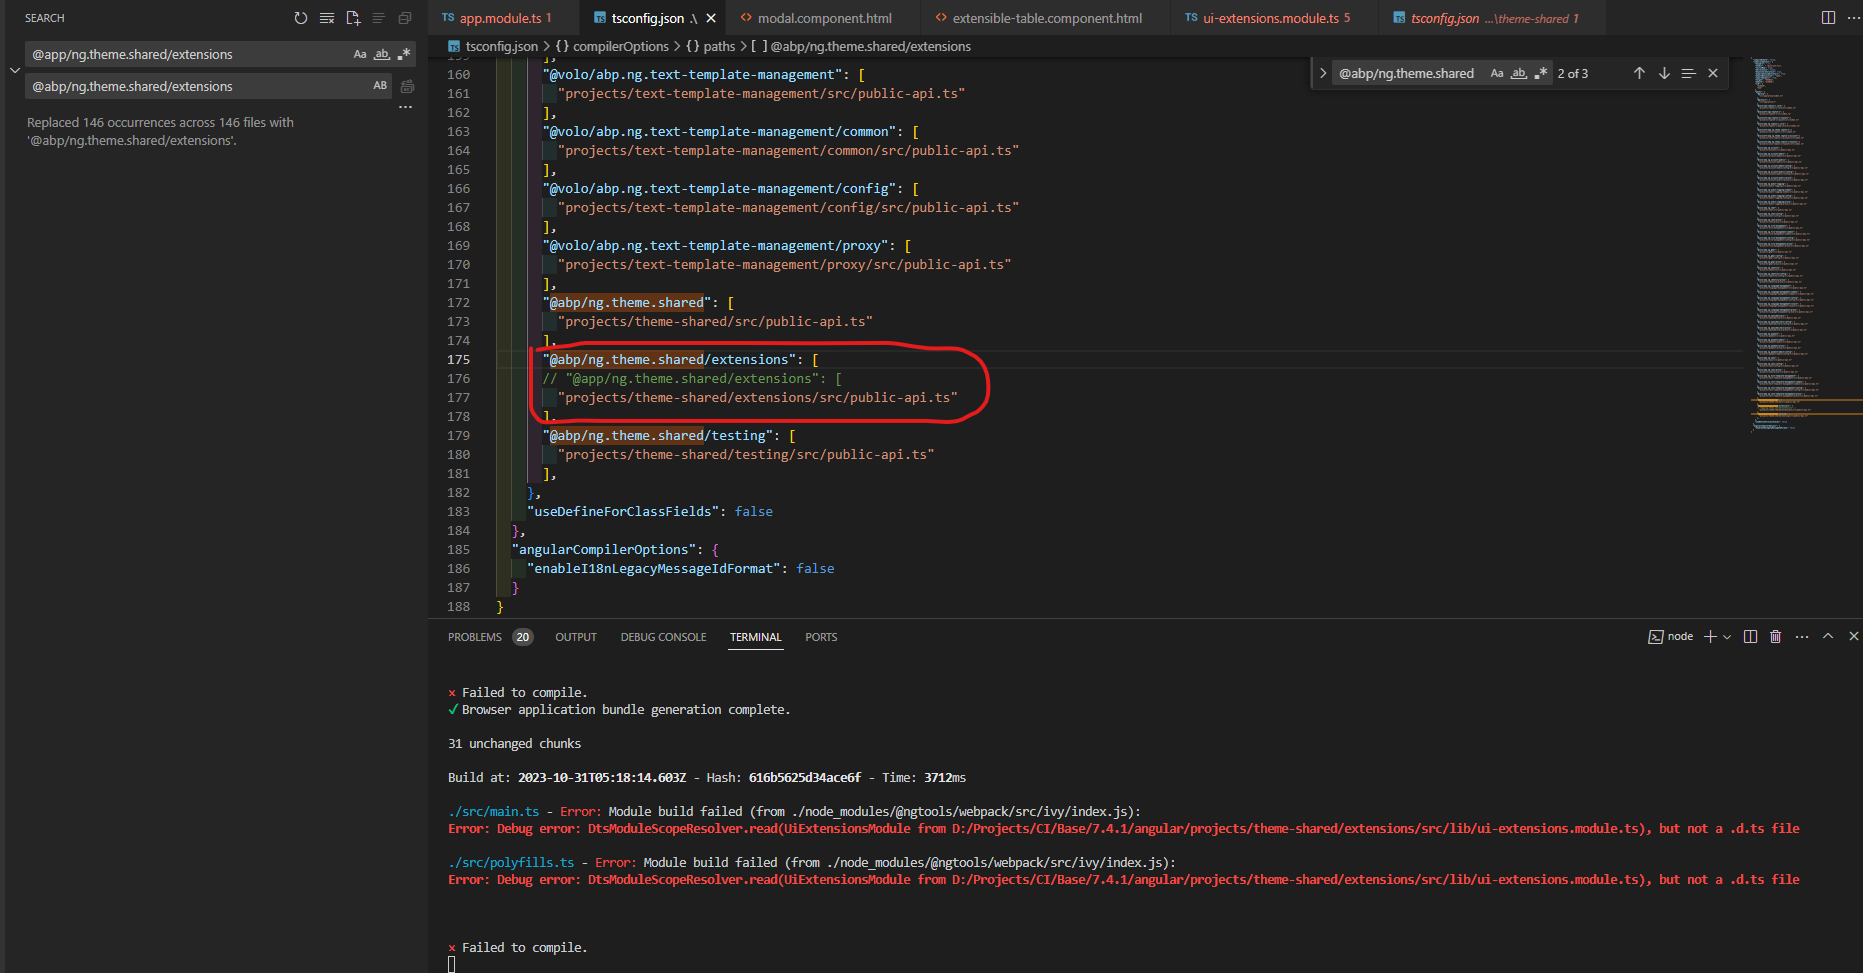Refresh search results in Search panel
Viewport: 1863px width, 973px height.
click(301, 18)
